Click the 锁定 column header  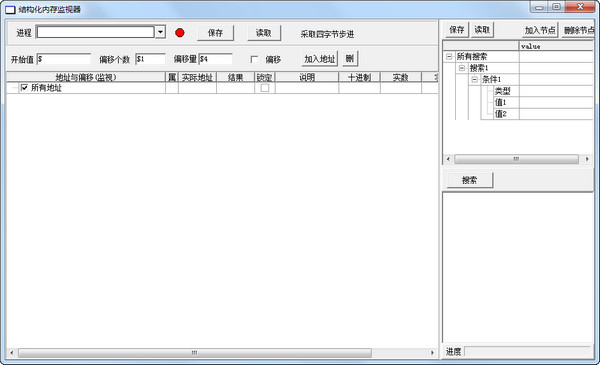[x=265, y=77]
